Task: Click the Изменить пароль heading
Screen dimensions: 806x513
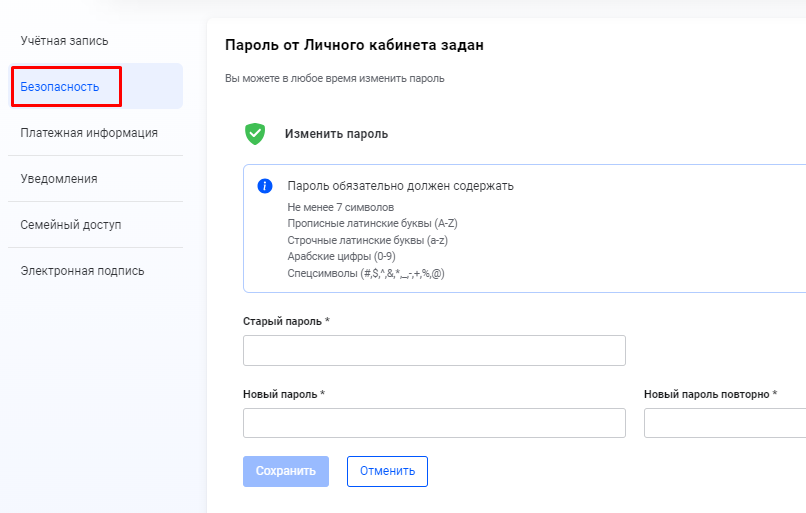Action: 336,134
